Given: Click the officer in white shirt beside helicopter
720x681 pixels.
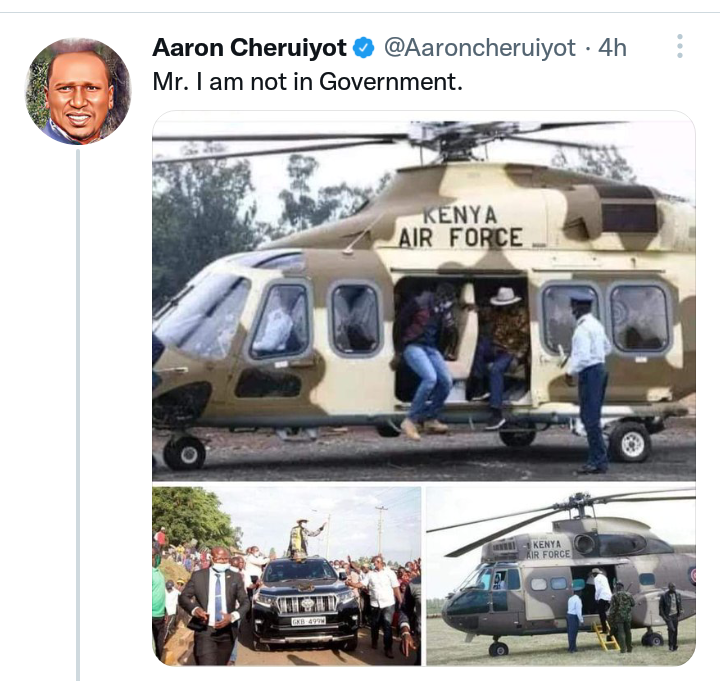Looking at the screenshot, I should tap(587, 383).
